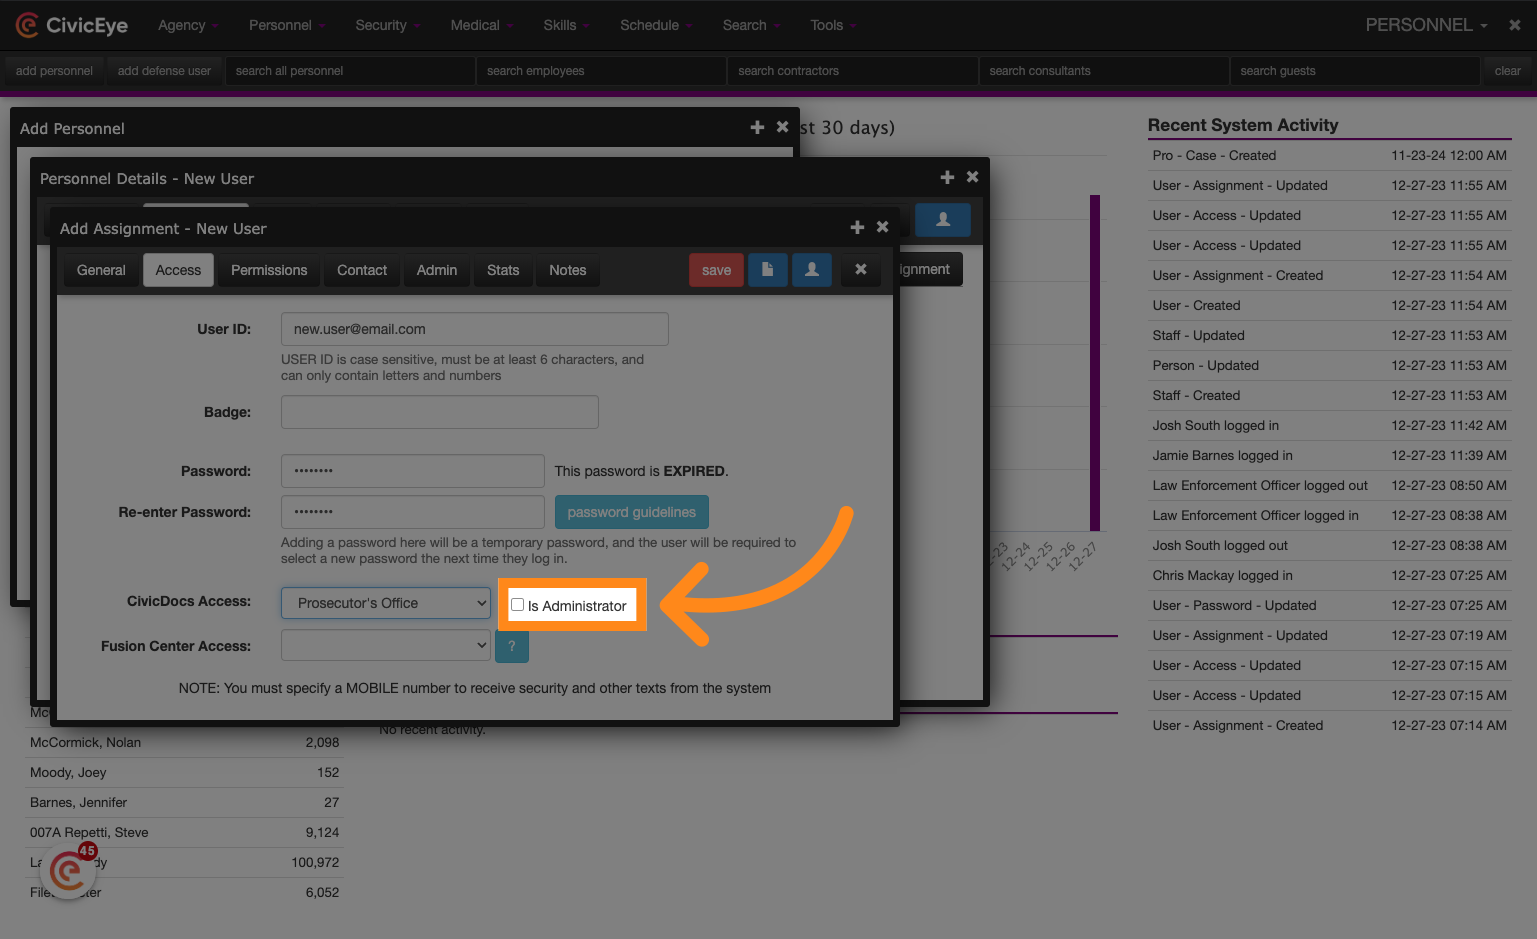Click plus icon on Personnel Details window
1537x939 pixels.
click(x=947, y=177)
